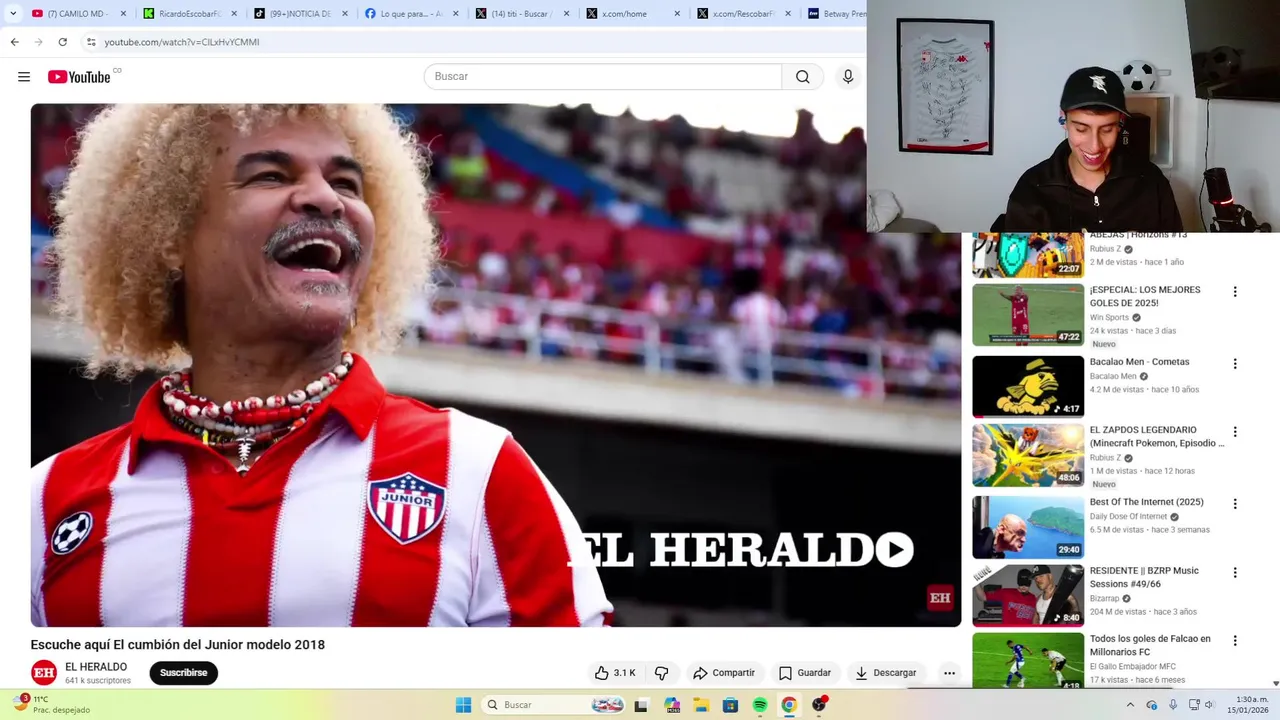Open options menu for Bacalao Men - Cometas
This screenshot has width=1280, height=720.
tap(1235, 364)
